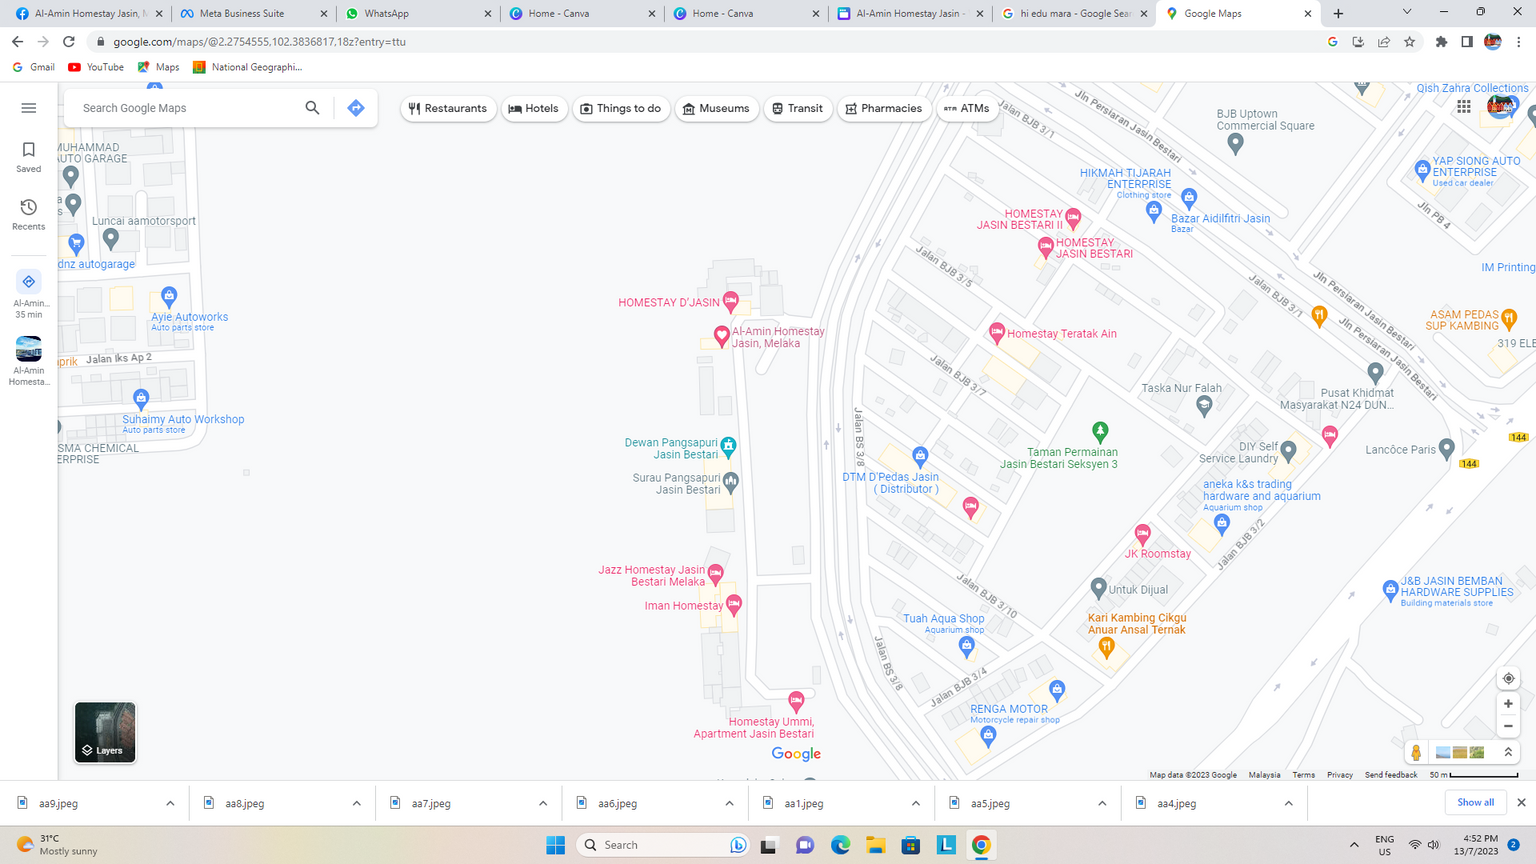Open the Google apps grid
This screenshot has height=864, width=1536.
[x=1464, y=107]
